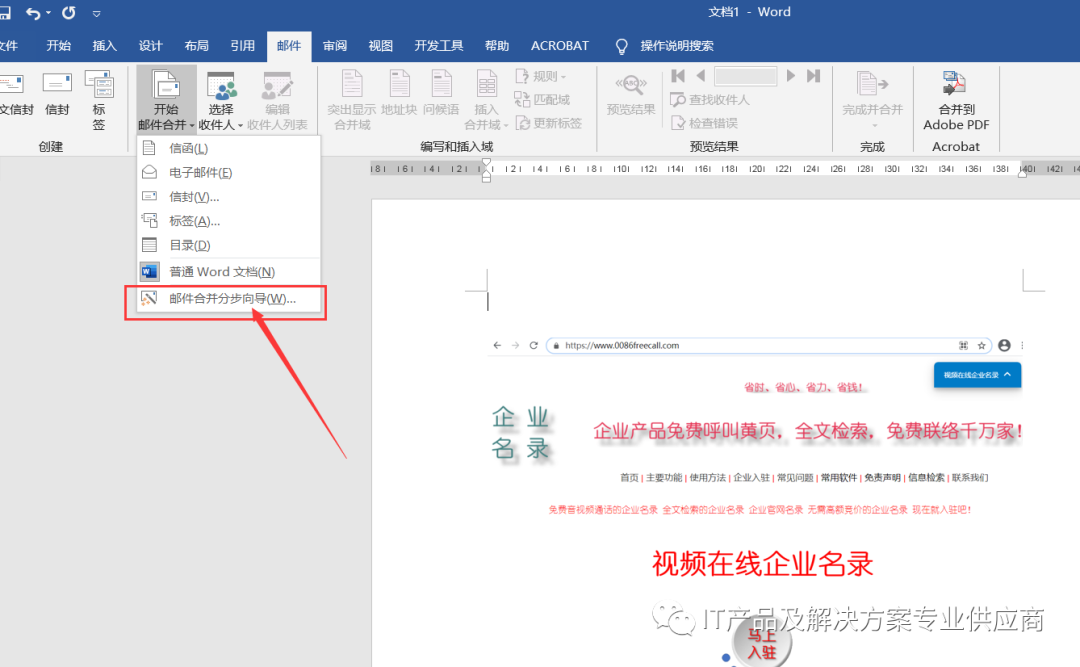The image size is (1080, 667).
Task: Open the 布局 ribbon tab
Action: pos(196,45)
